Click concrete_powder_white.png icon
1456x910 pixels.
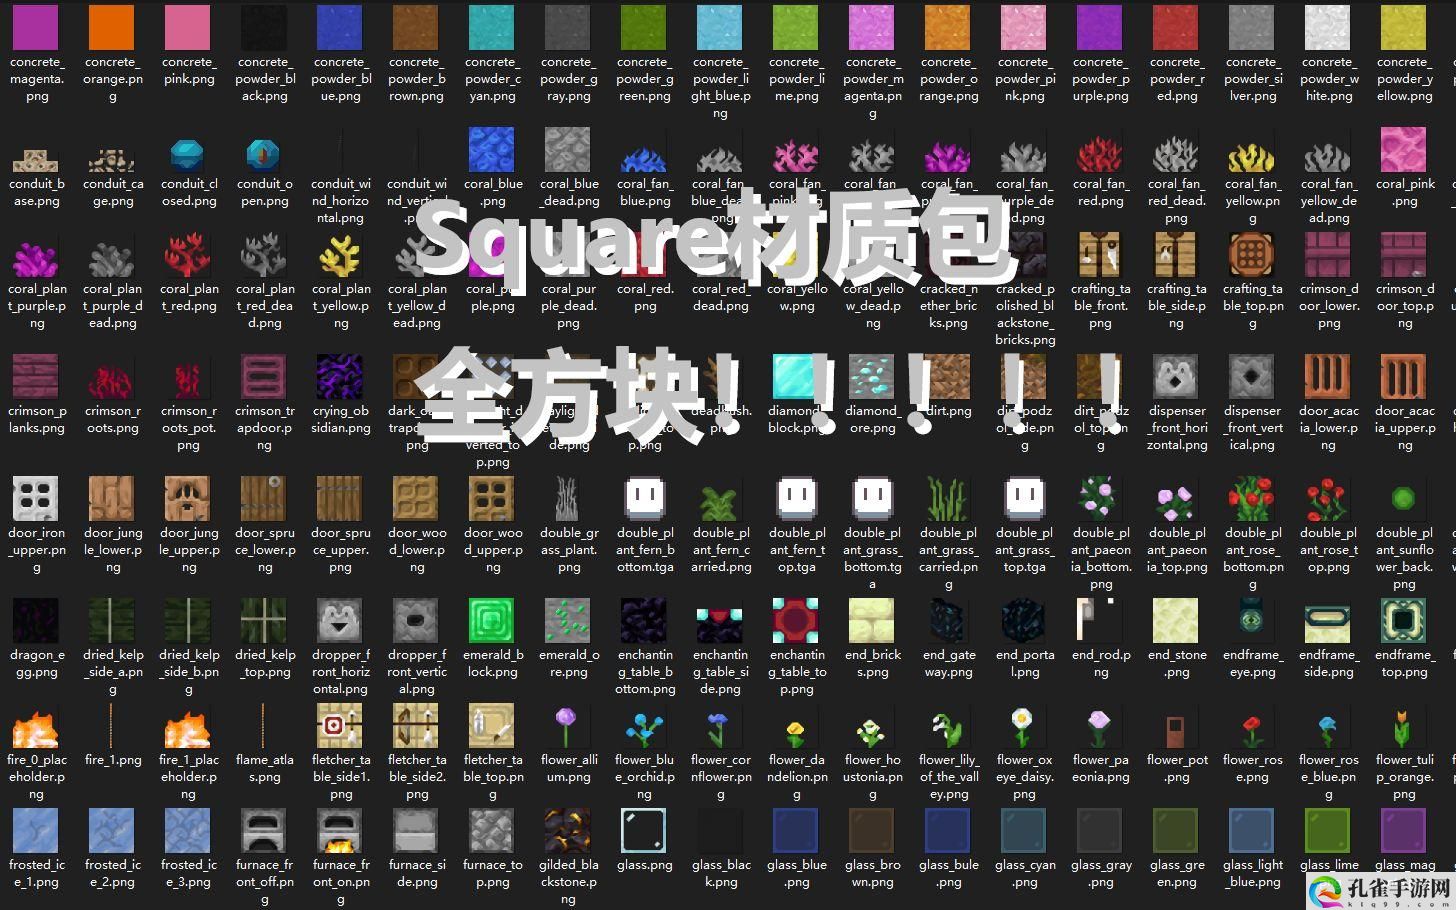(1328, 27)
